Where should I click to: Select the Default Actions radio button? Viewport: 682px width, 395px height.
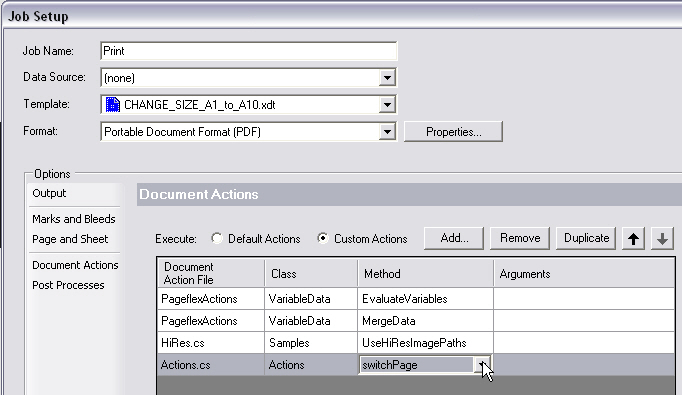[217, 238]
